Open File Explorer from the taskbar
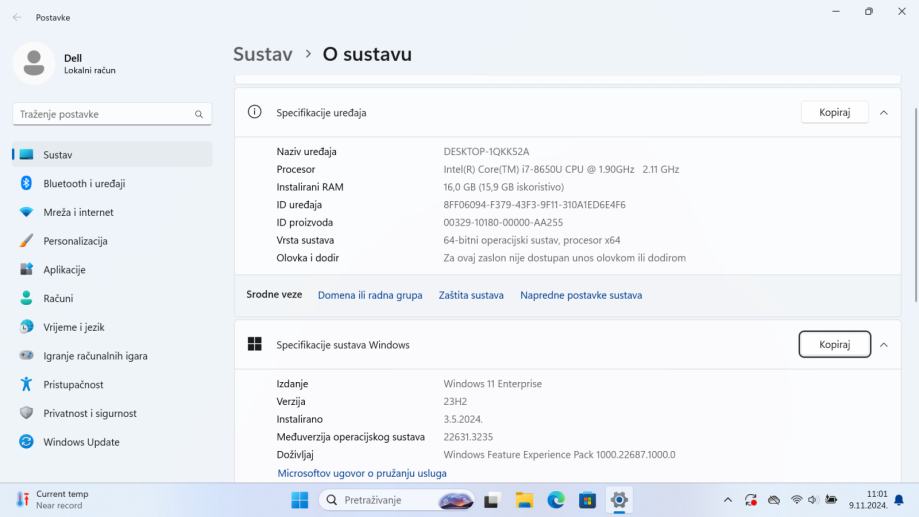This screenshot has width=919, height=517. click(524, 500)
